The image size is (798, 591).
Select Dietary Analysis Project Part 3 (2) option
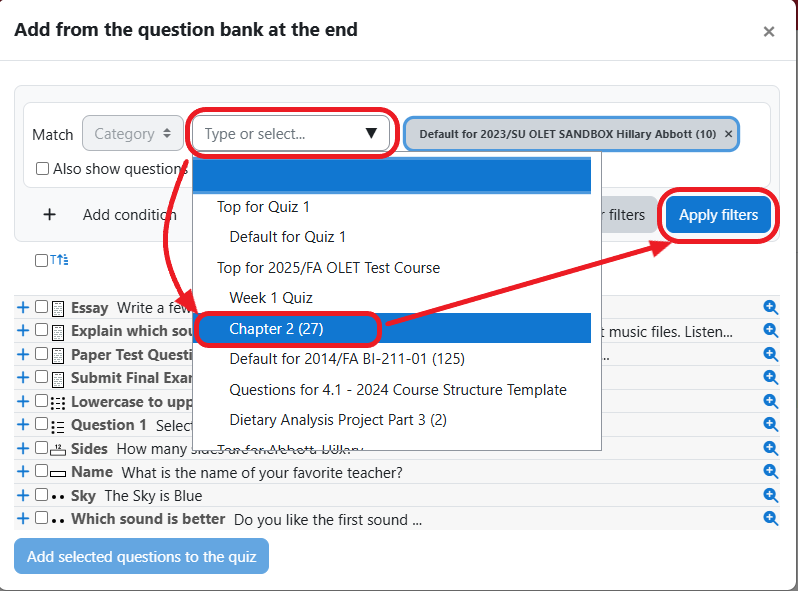click(337, 420)
